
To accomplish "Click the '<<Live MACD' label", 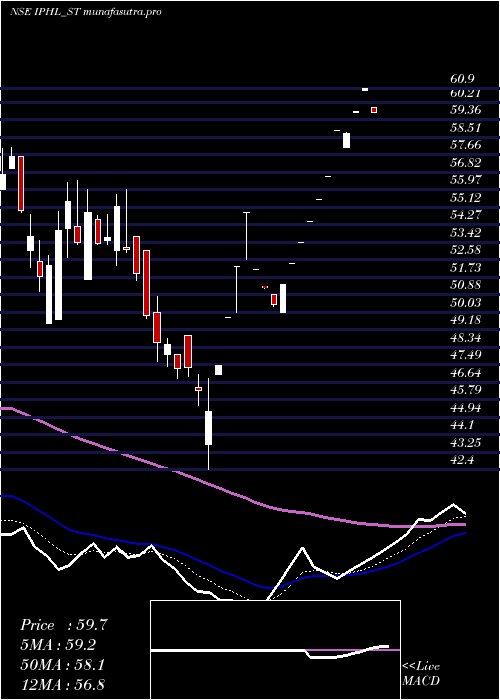I will coord(421,674).
